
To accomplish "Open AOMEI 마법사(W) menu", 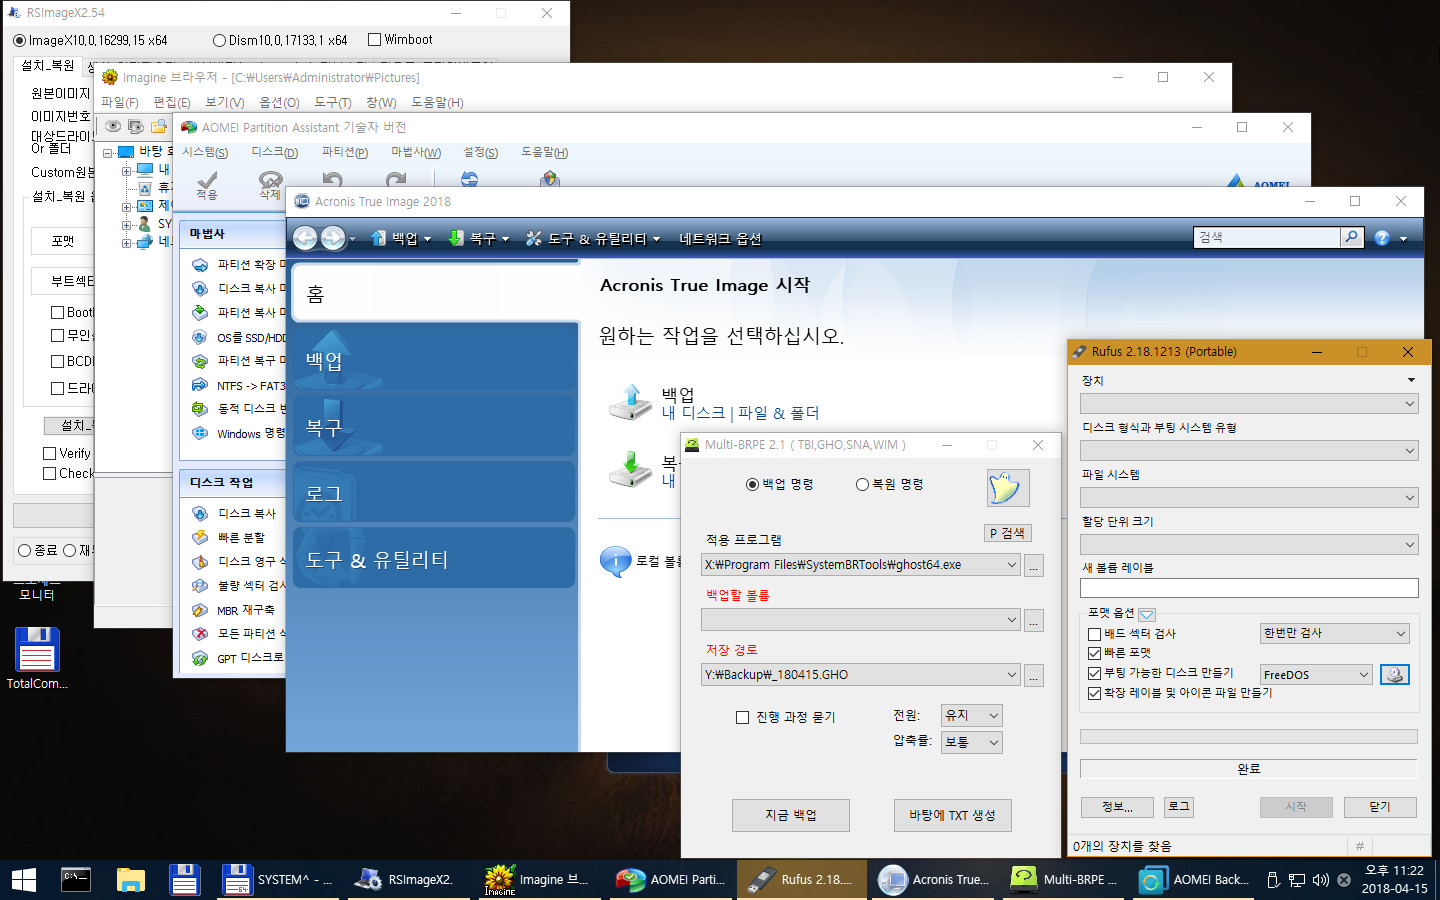I will (416, 152).
